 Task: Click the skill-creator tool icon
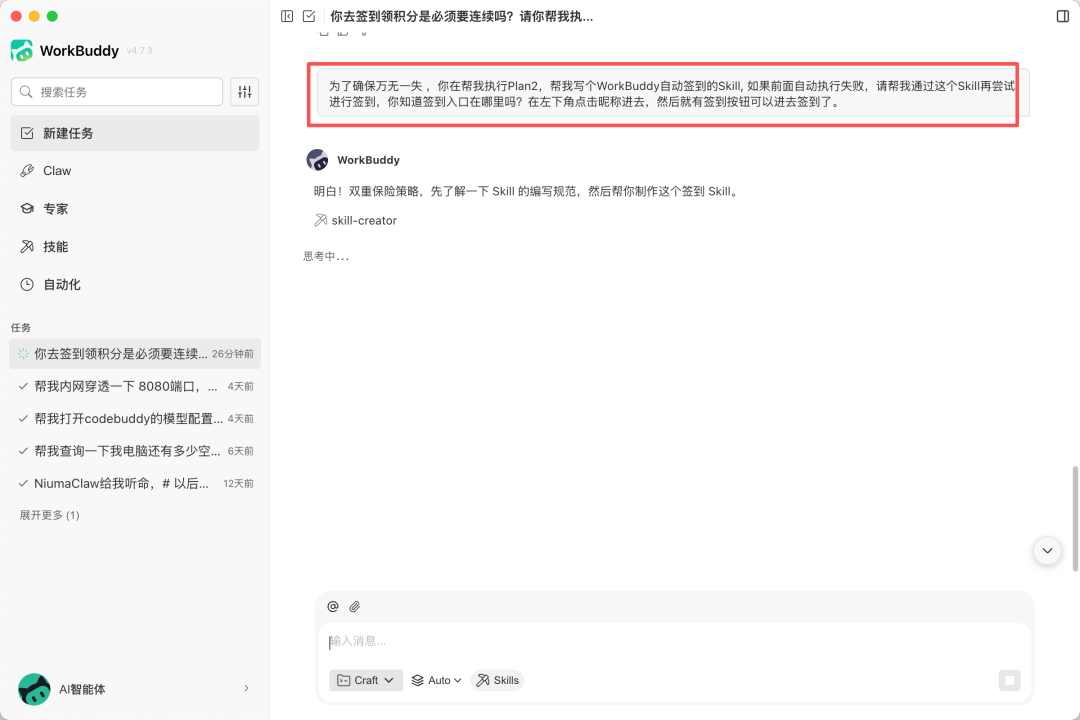(321, 220)
